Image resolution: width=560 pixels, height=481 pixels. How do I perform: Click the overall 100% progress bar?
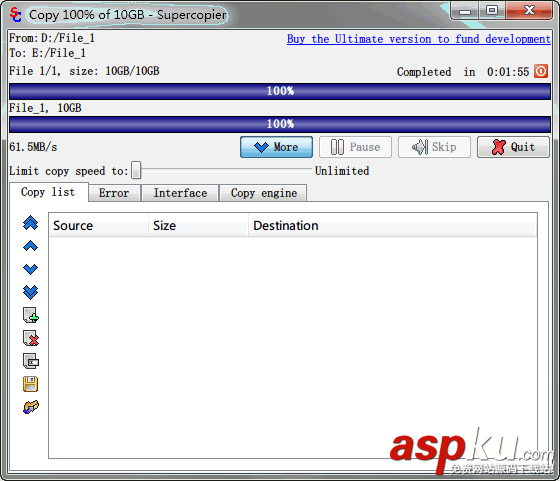pos(280,91)
